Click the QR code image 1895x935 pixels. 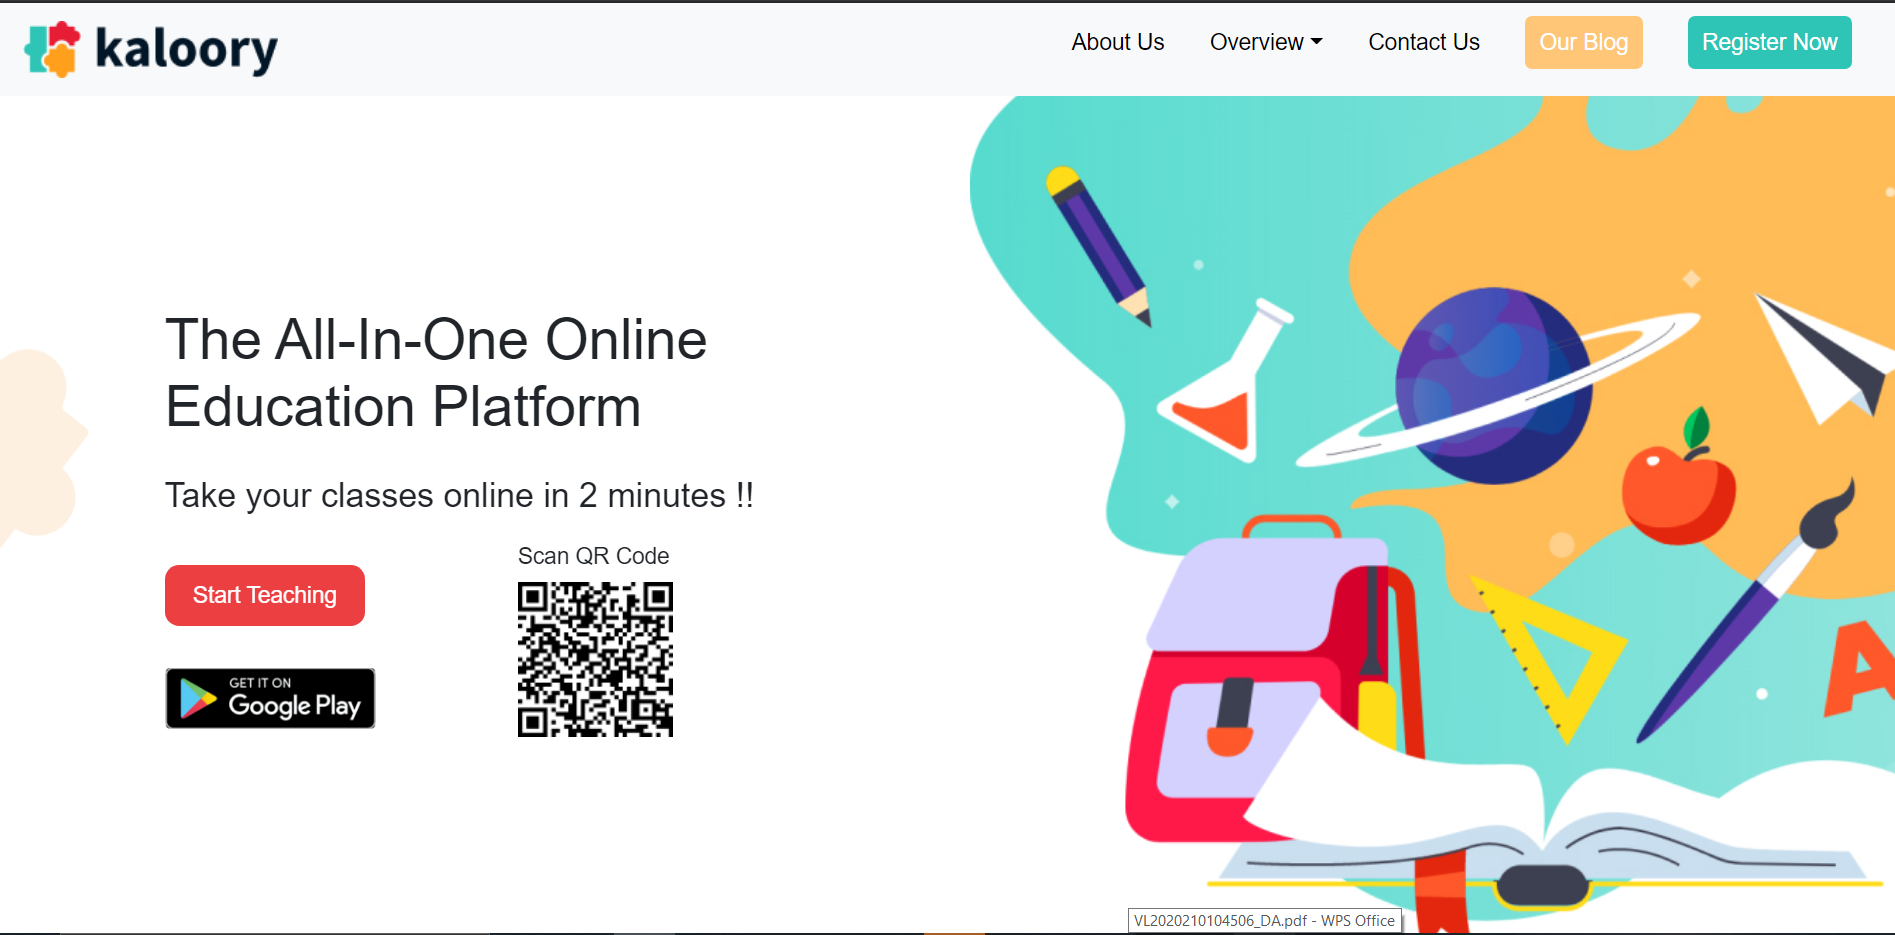point(595,660)
